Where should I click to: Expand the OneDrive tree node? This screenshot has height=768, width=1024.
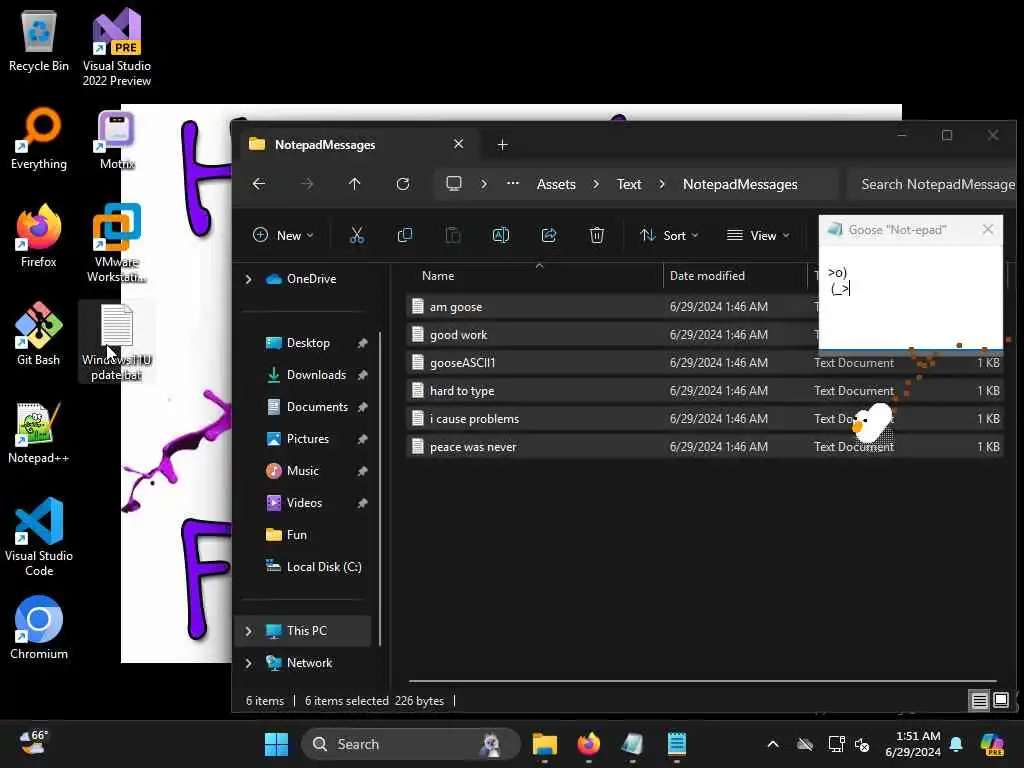point(248,279)
